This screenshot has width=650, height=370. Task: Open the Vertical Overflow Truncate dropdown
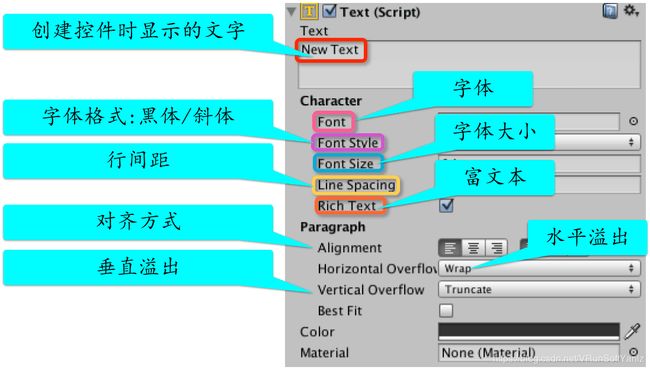pos(539,289)
